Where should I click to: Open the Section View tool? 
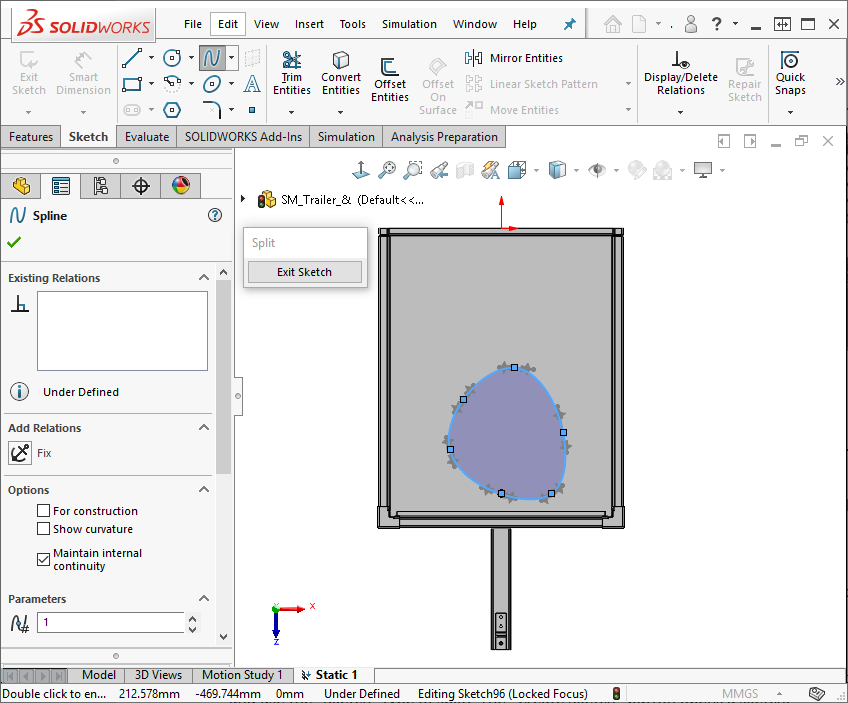click(465, 170)
